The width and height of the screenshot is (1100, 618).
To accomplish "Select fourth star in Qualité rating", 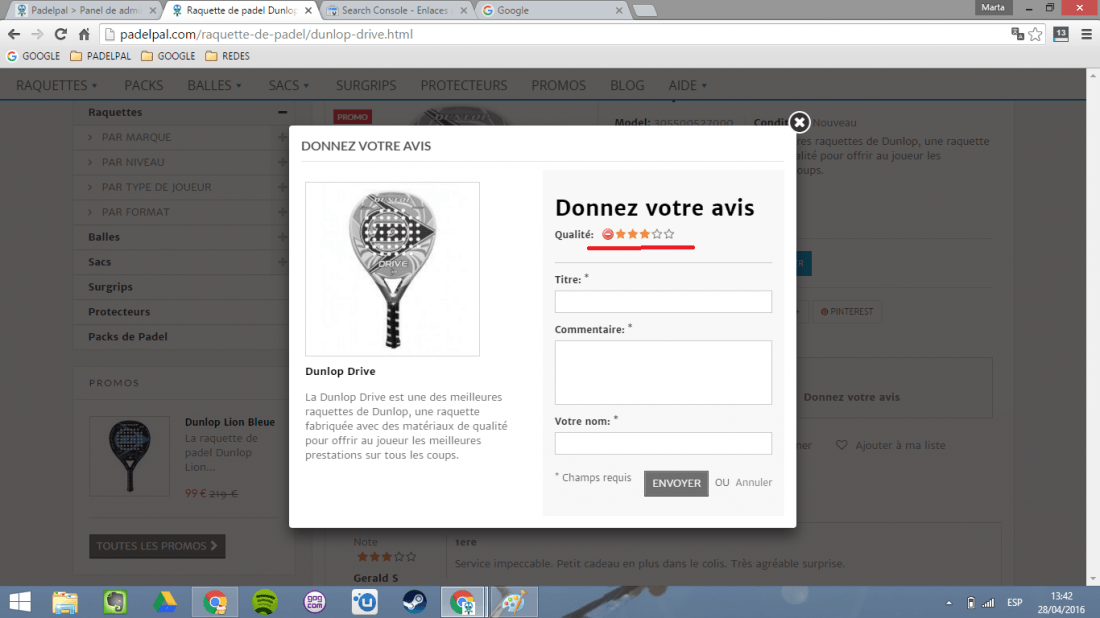I will coord(657,234).
